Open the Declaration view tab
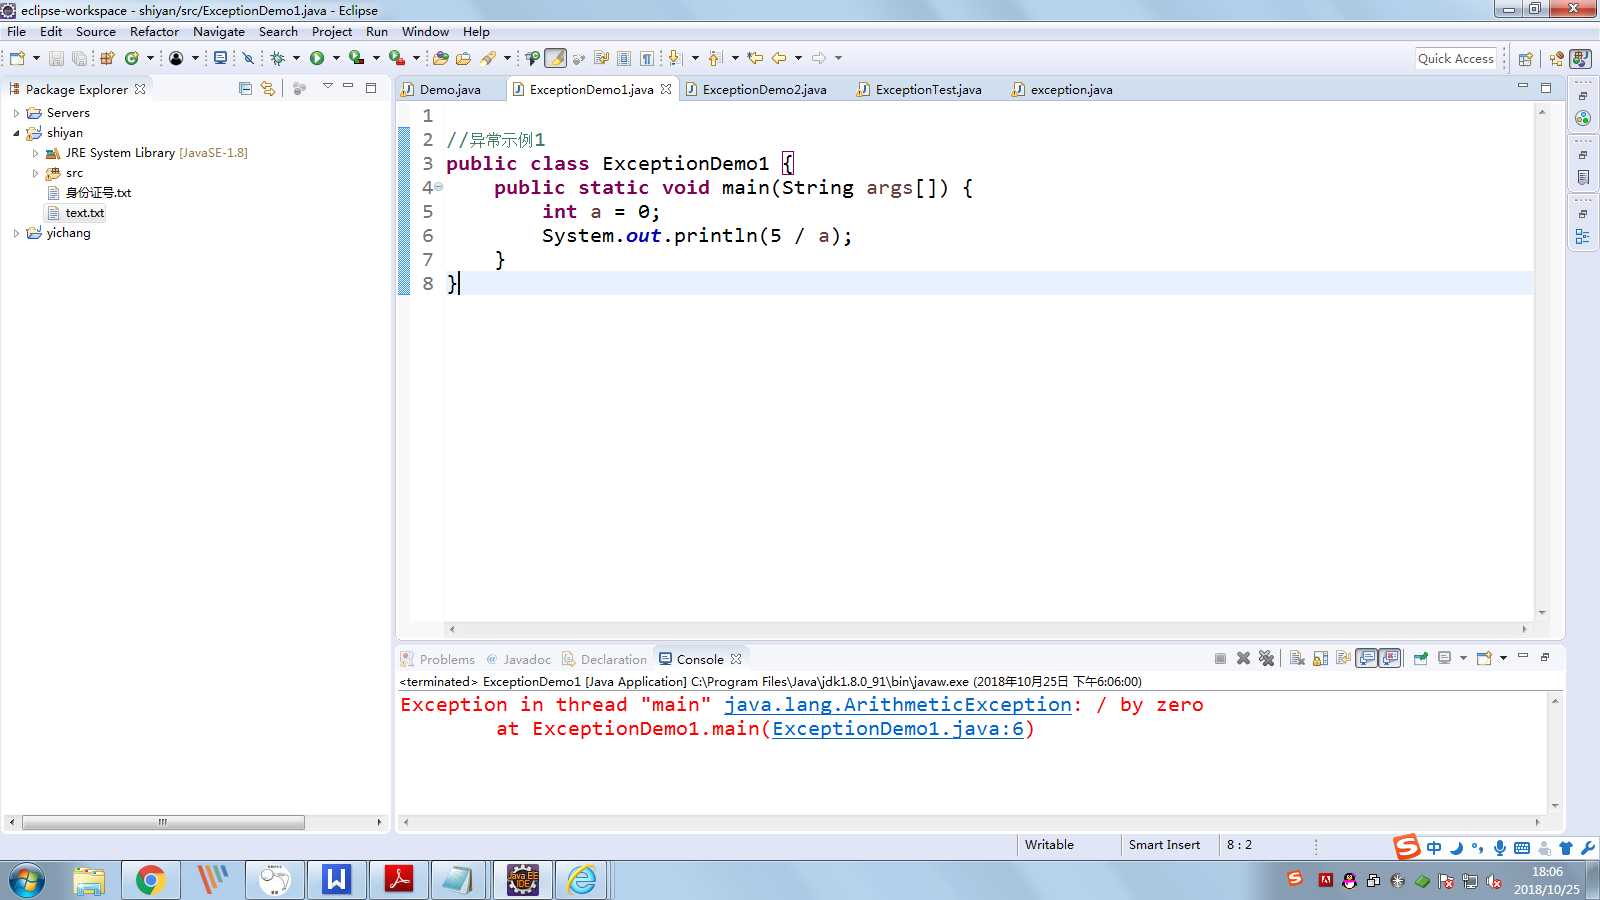 (605, 659)
